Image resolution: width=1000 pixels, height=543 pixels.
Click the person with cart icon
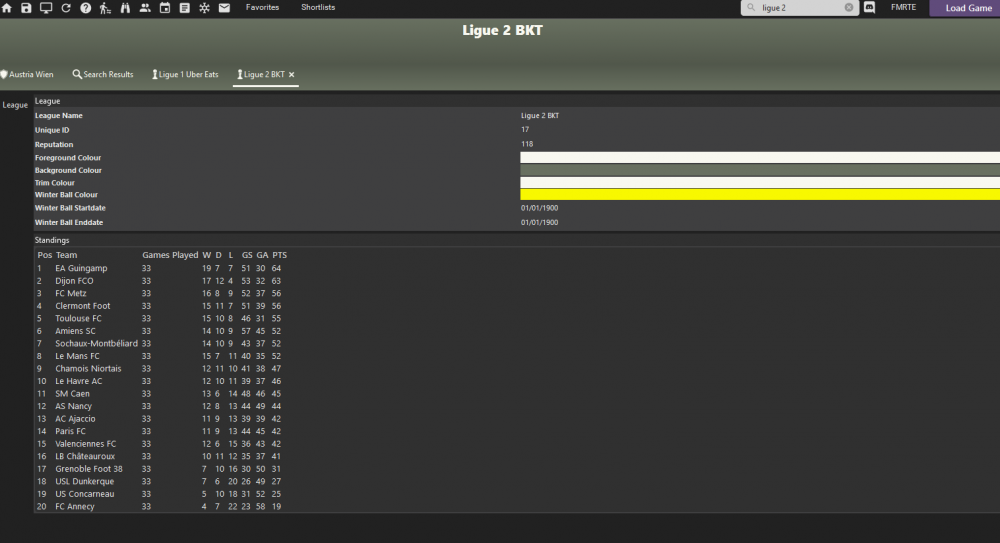pyautogui.click(x=105, y=8)
